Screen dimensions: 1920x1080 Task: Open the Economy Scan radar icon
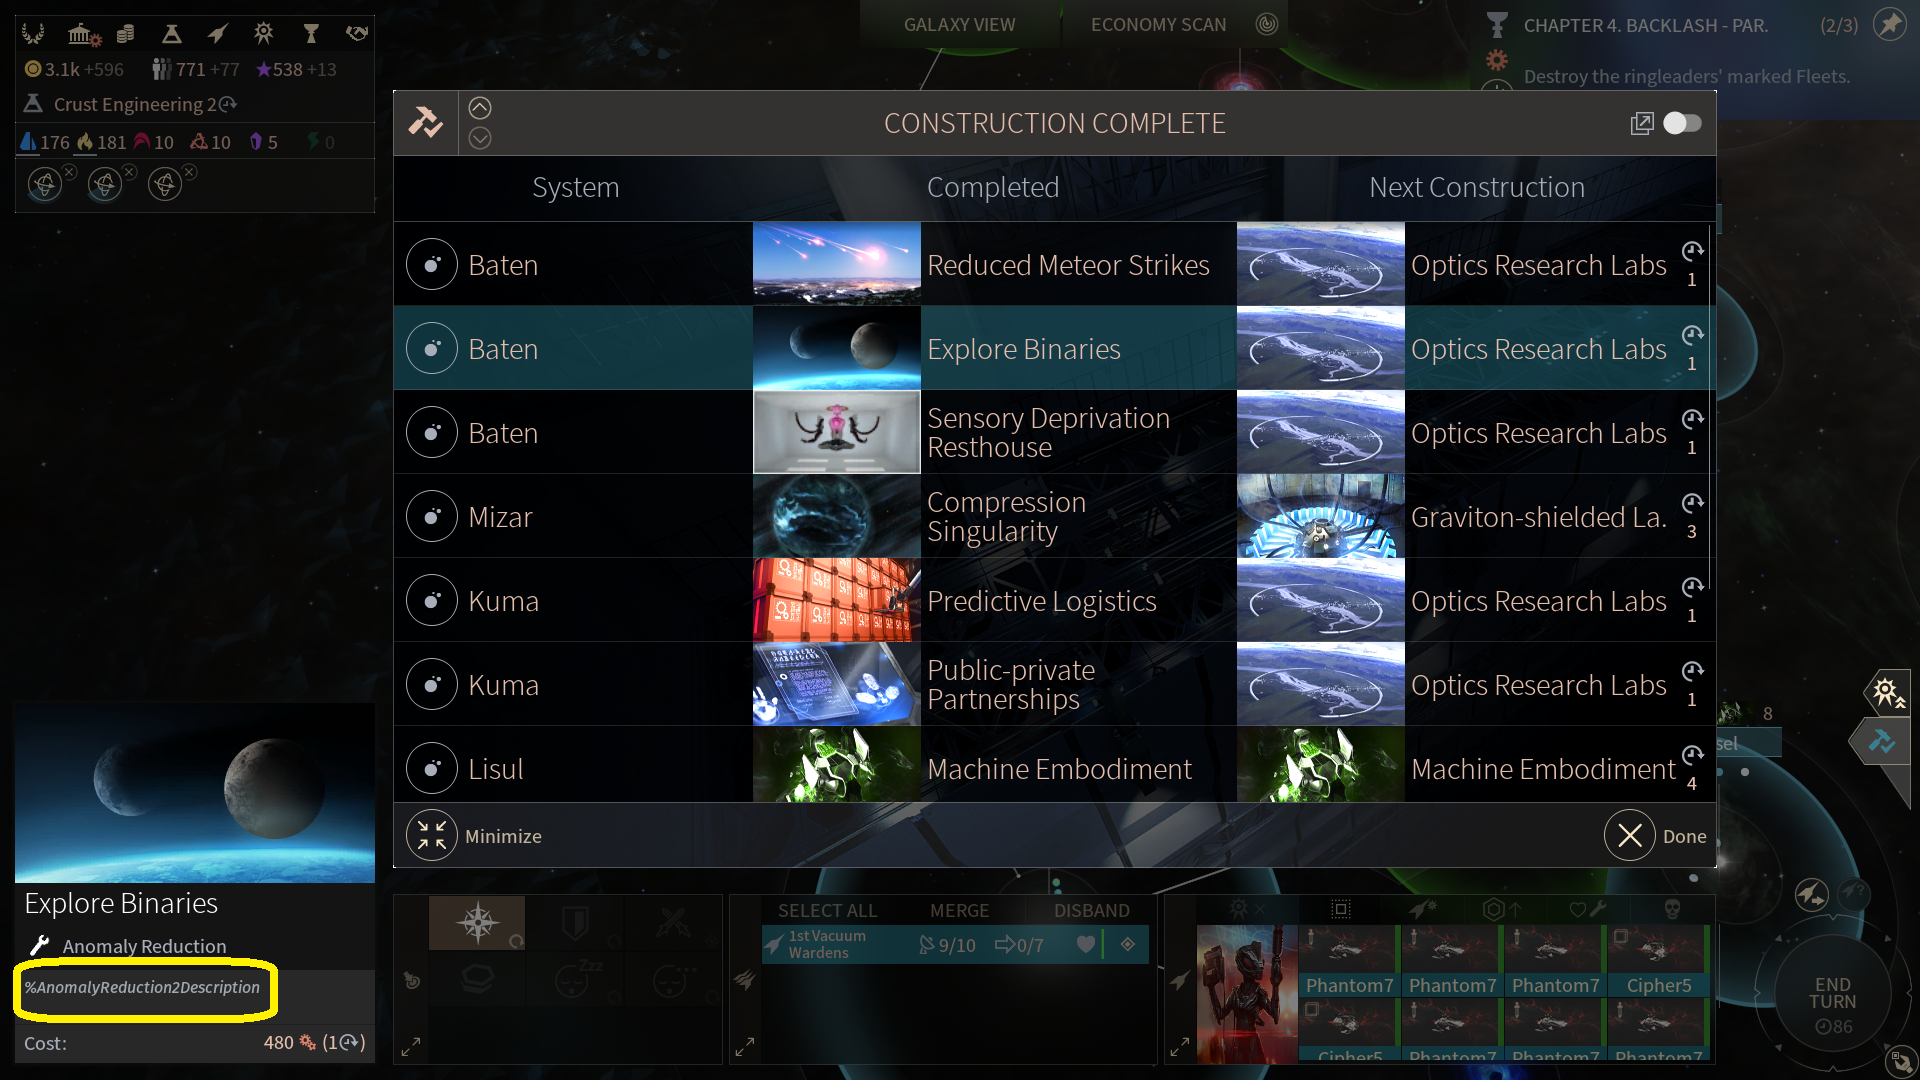coord(1266,24)
